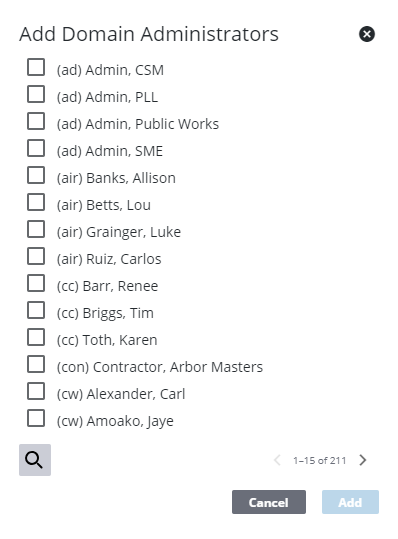Check (cw) Alexander, Carl checkbox
This screenshot has width=398, height=539.
(36, 391)
